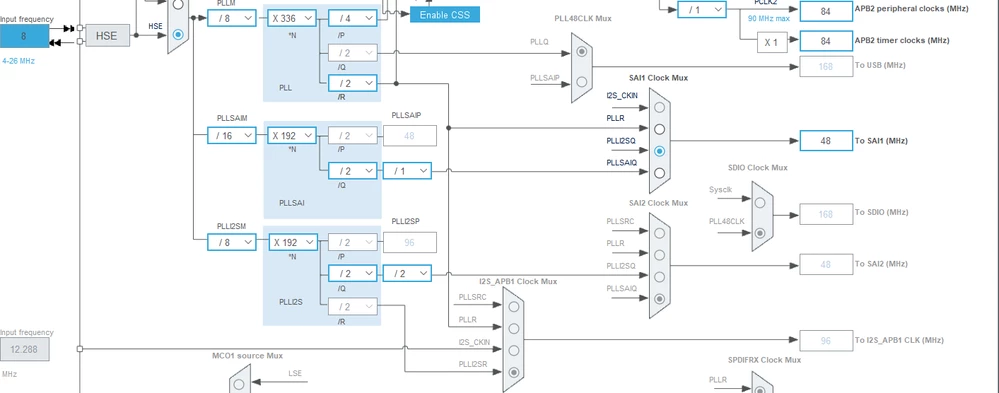The image size is (999, 393).
Task: Open the PLLSAI /1 post-divider dropdown
Action: point(407,171)
